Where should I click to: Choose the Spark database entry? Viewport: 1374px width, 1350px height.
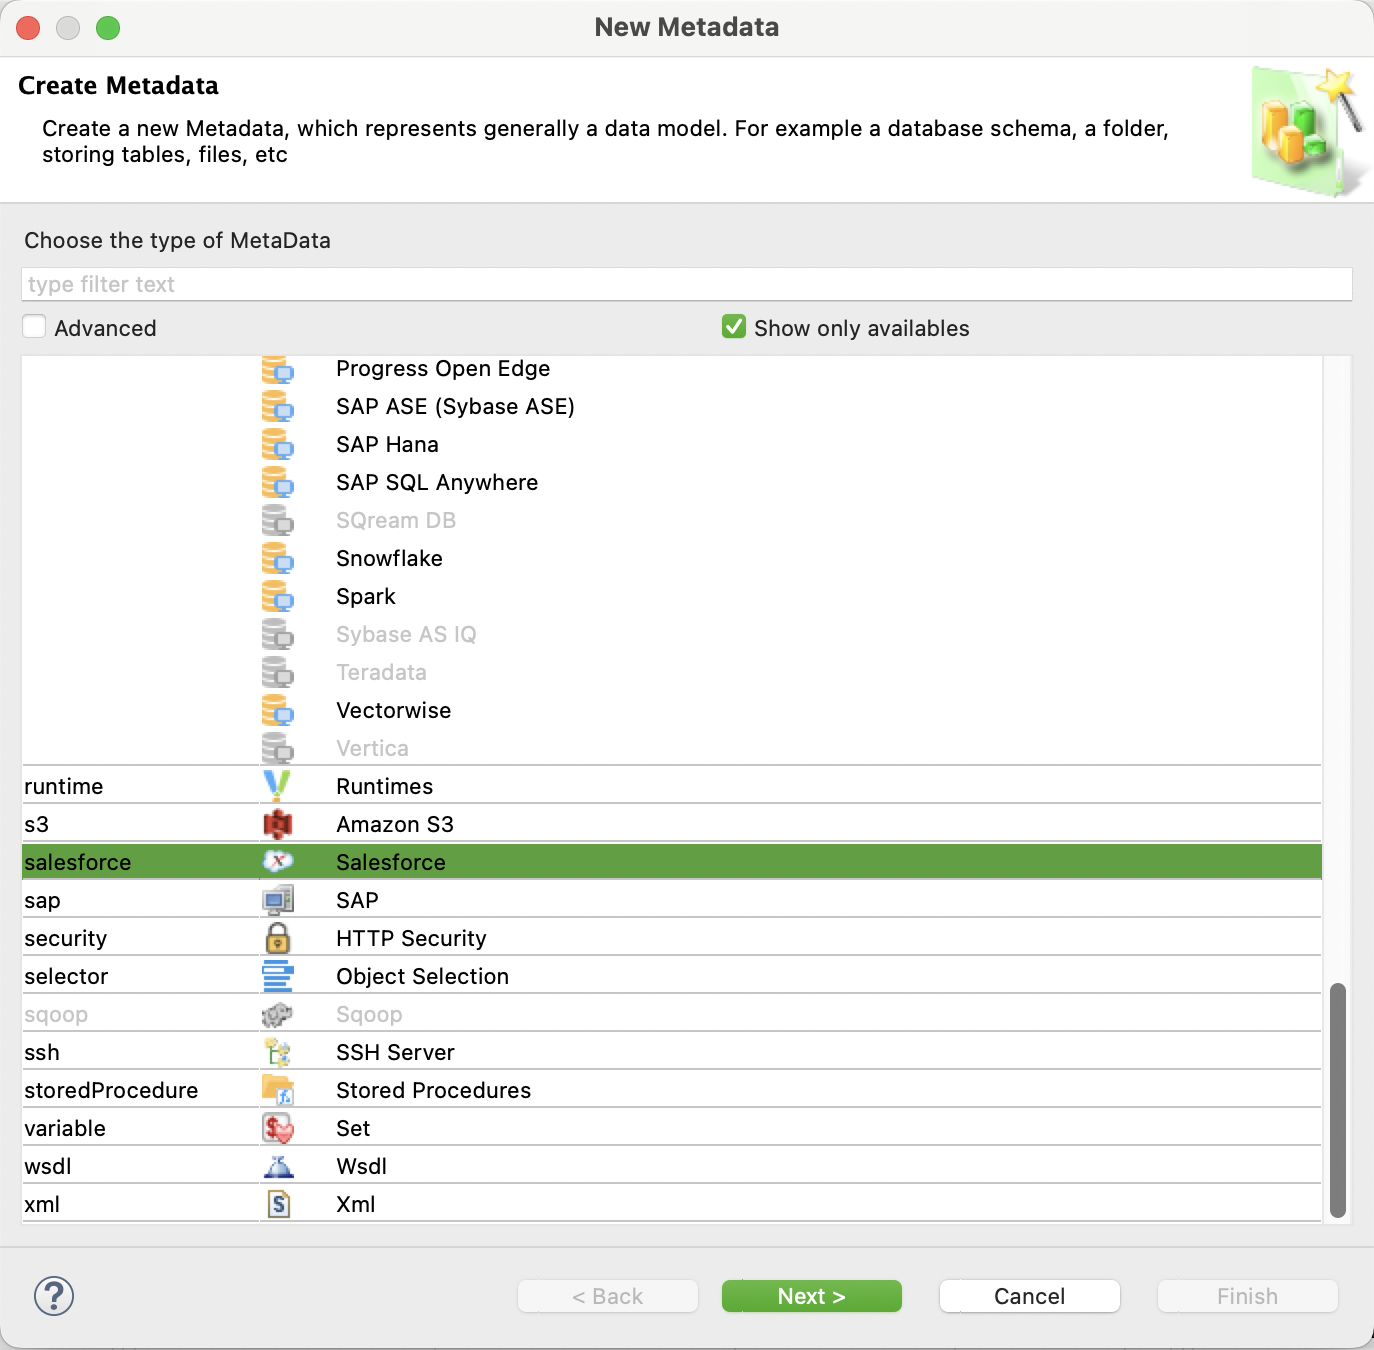tap(365, 596)
